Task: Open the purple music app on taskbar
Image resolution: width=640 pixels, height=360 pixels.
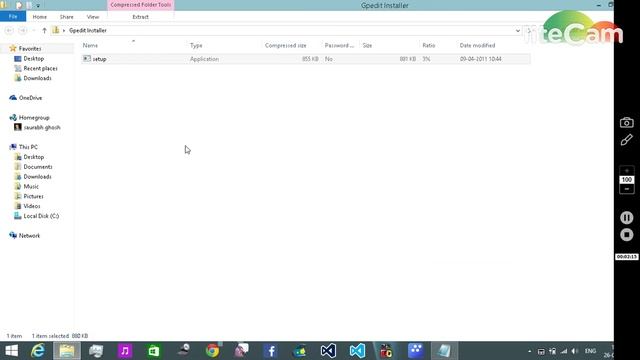Action: 125,351
